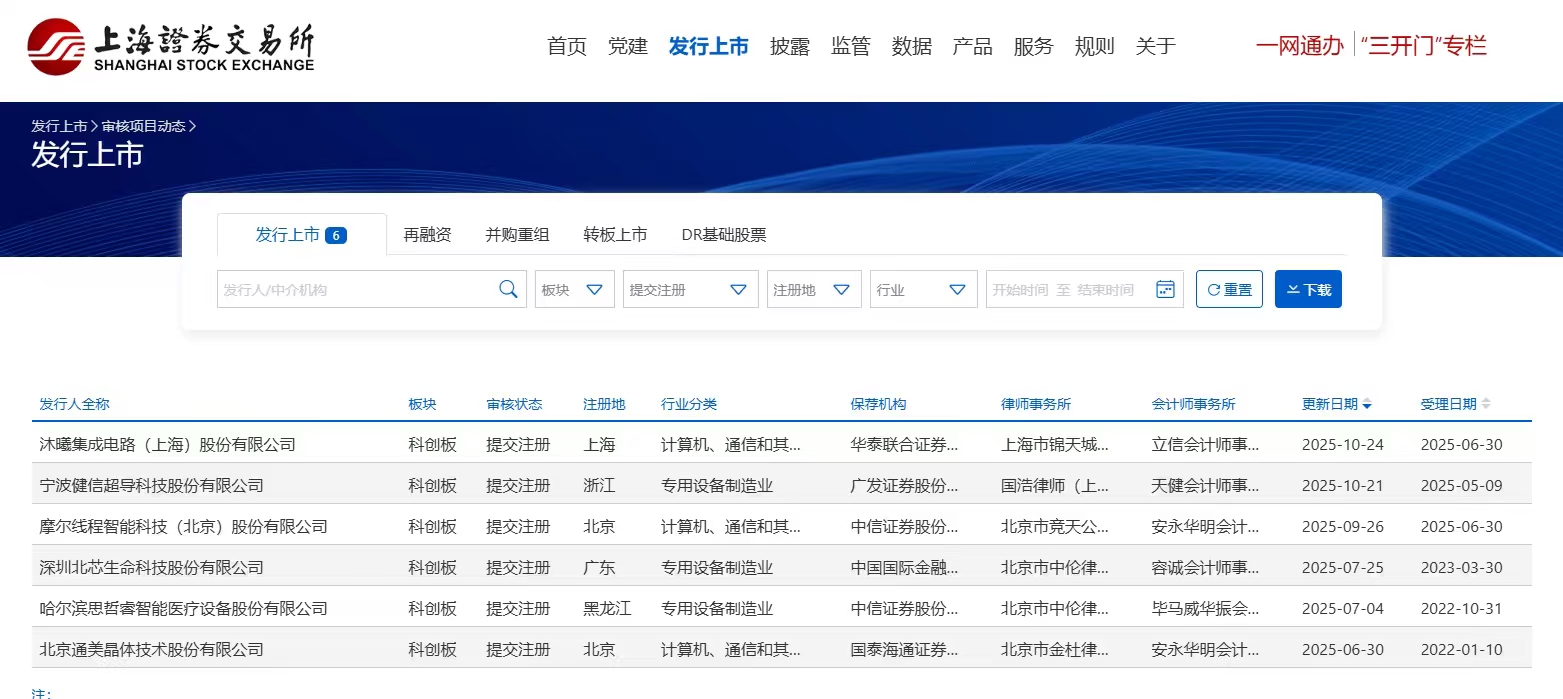This screenshot has height=699, width=1563.
Task: Click the Shanghai Stock Exchange logo
Action: 171,46
